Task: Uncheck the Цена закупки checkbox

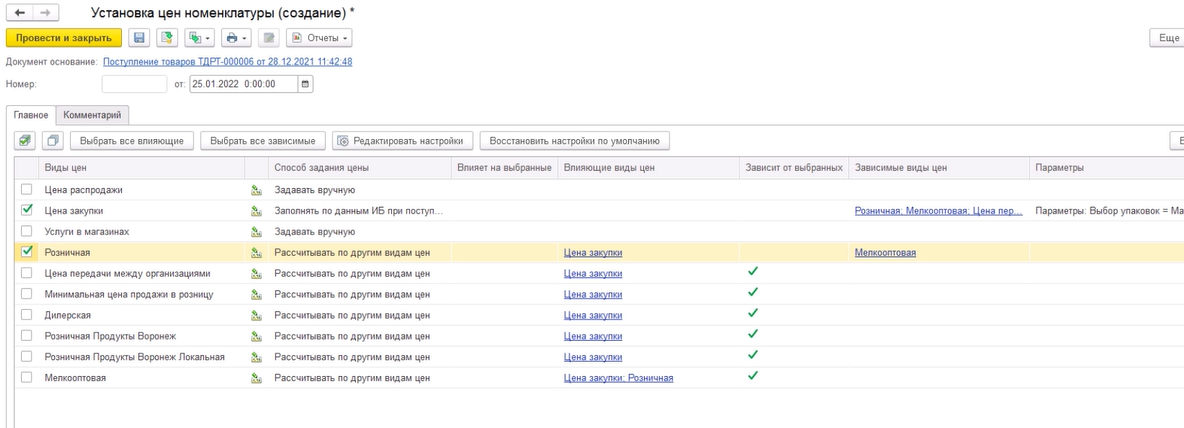Action: tap(27, 211)
